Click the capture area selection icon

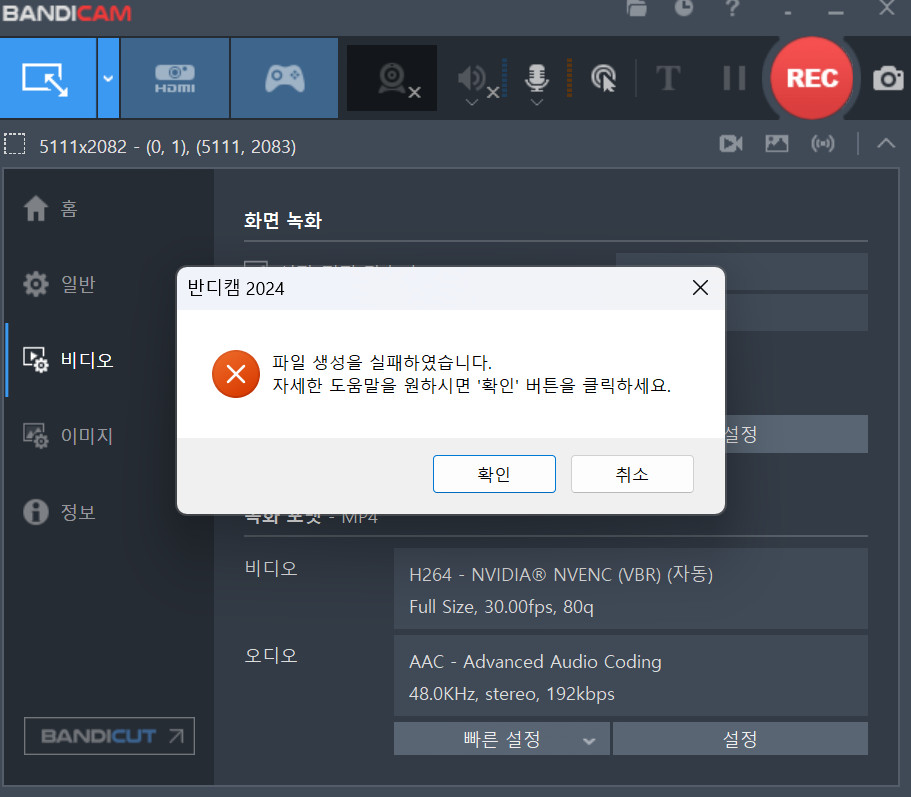tap(15, 144)
